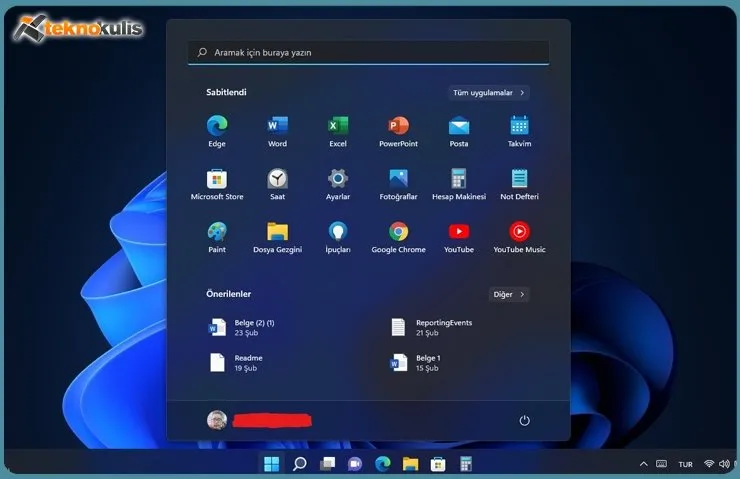Open Microsoft Store from the taskbar
740x479 pixels.
(438, 464)
